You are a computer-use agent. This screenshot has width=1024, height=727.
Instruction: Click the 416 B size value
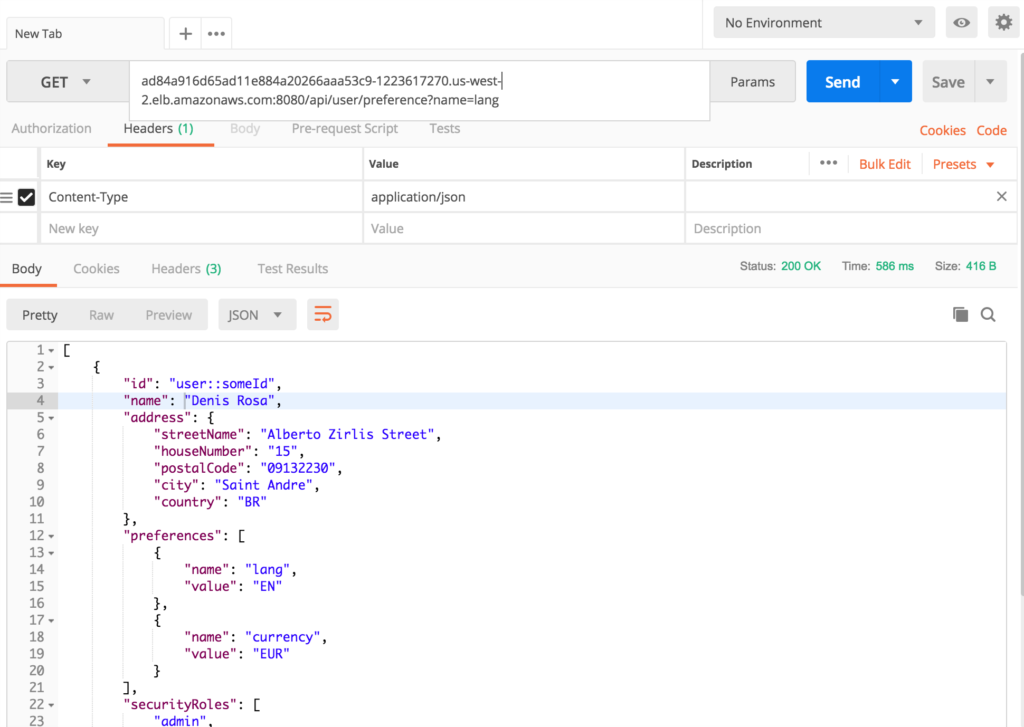coord(981,266)
